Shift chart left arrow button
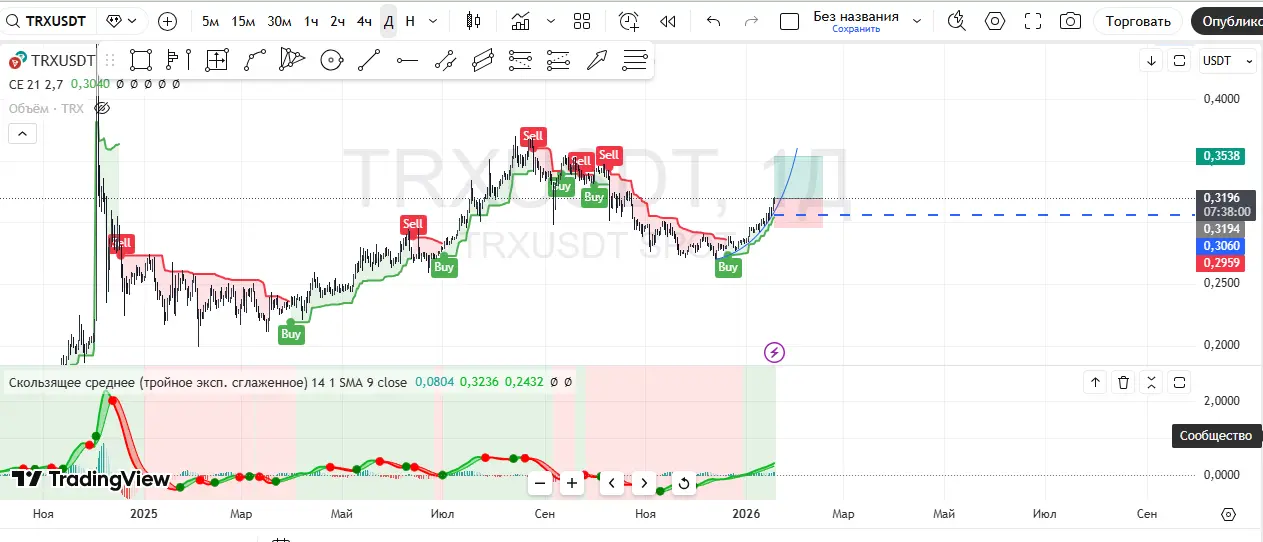 click(612, 483)
